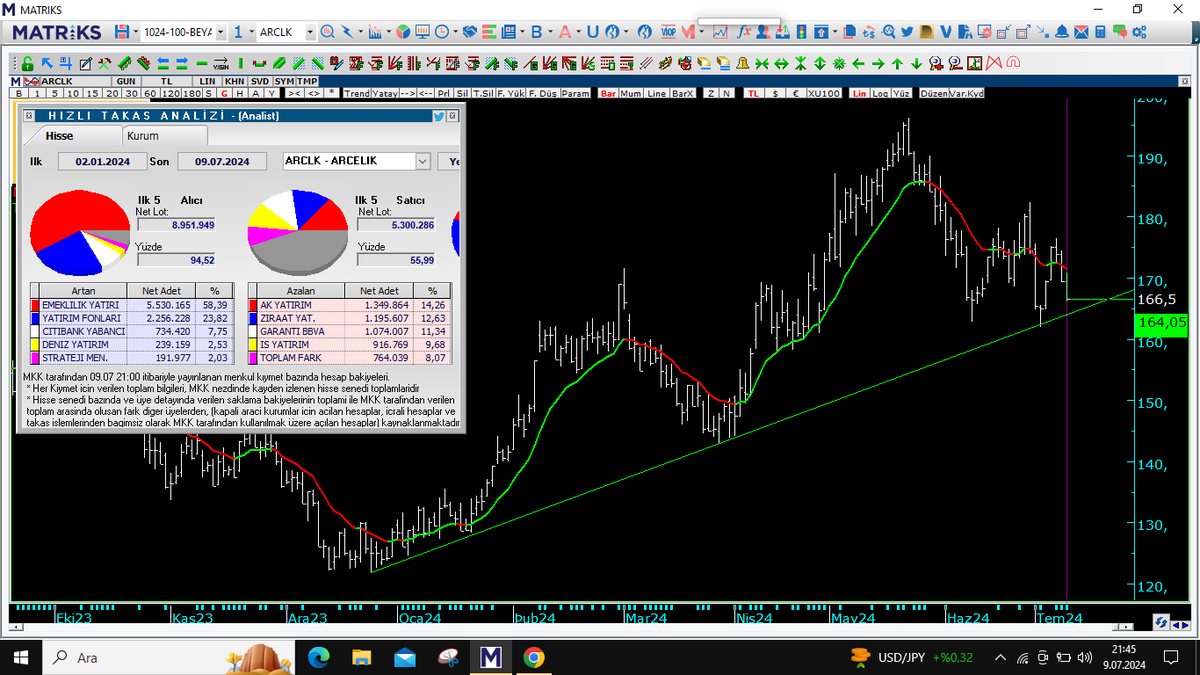Expand the red M icon dropdown arrow
Image resolution: width=1200 pixels, height=675 pixels.
(701, 32)
